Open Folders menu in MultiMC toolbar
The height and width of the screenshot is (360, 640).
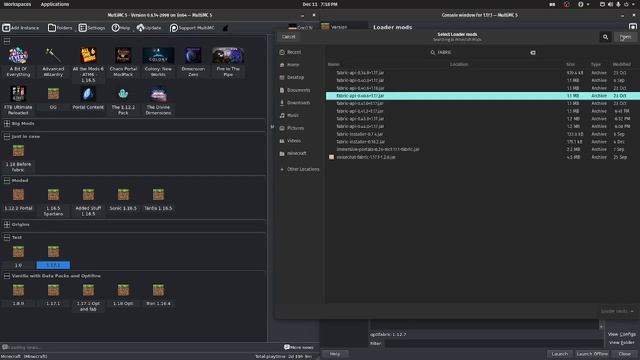click(60, 28)
